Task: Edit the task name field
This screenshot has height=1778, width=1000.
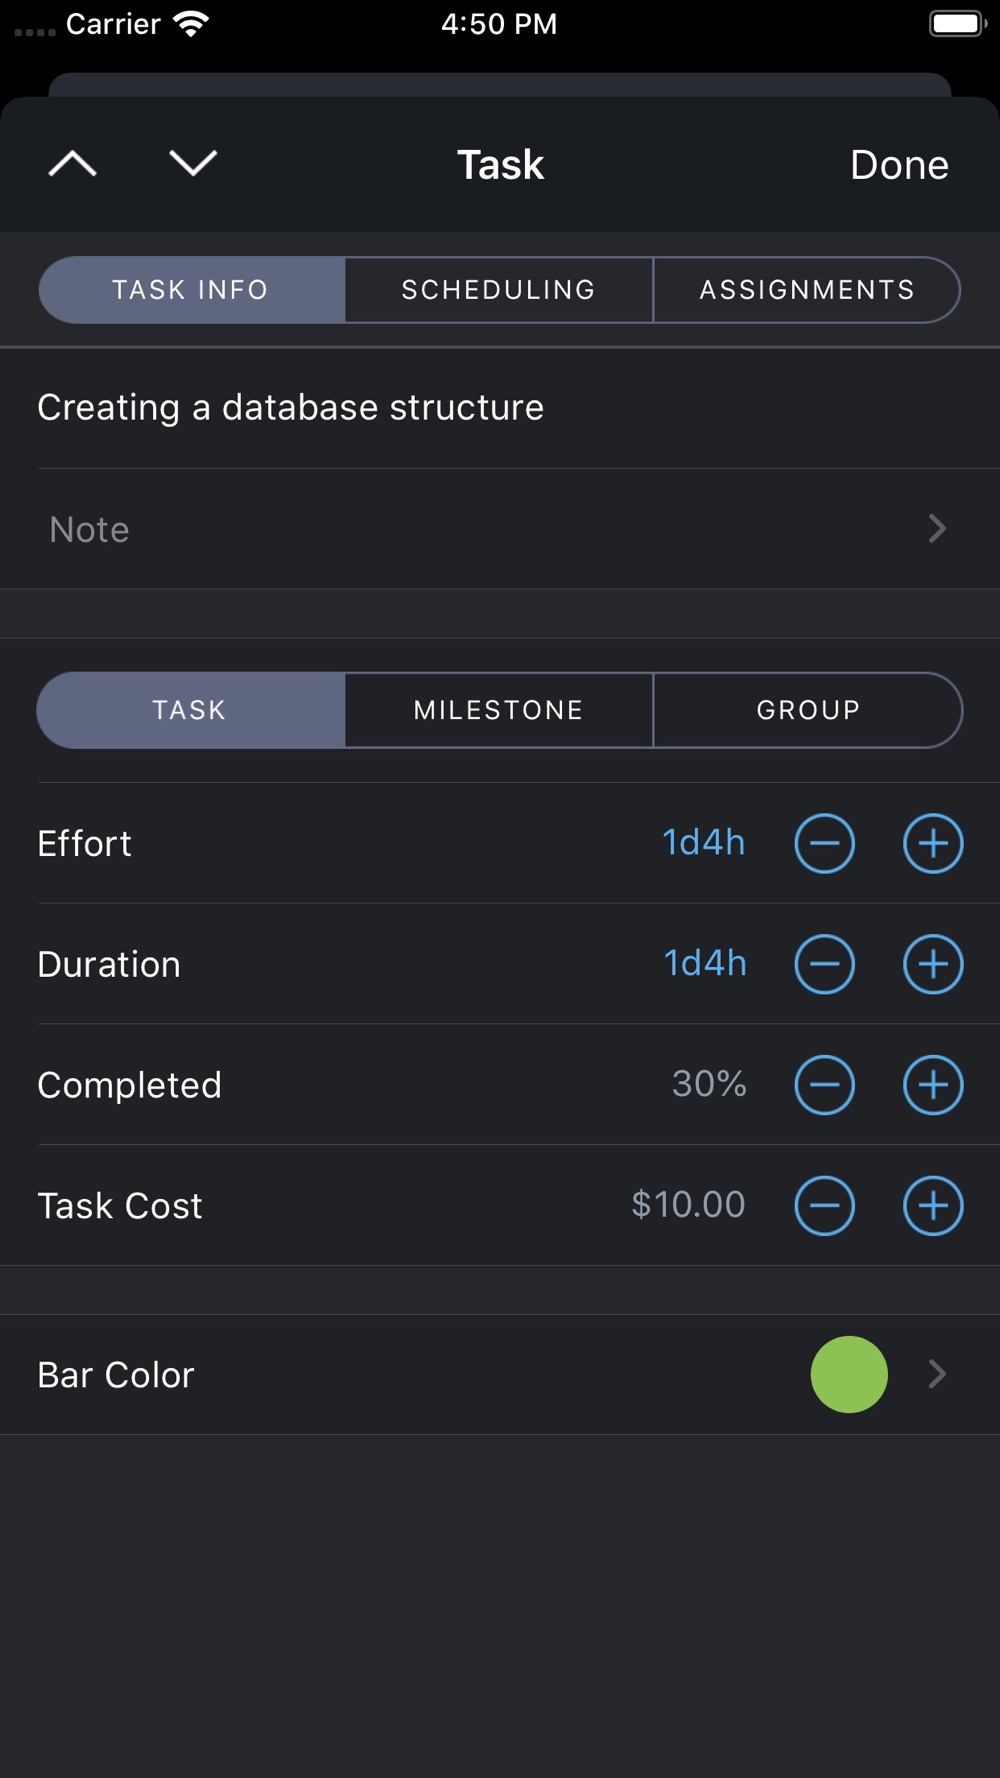Action: pos(290,408)
